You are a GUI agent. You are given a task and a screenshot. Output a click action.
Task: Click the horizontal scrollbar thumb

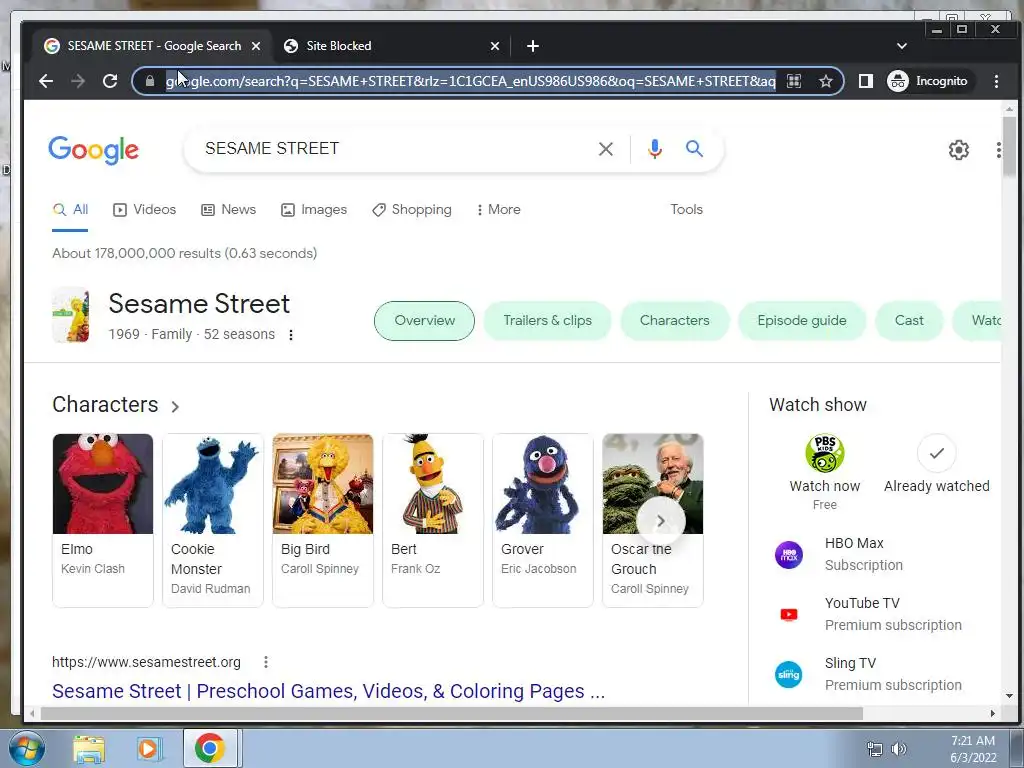452,714
